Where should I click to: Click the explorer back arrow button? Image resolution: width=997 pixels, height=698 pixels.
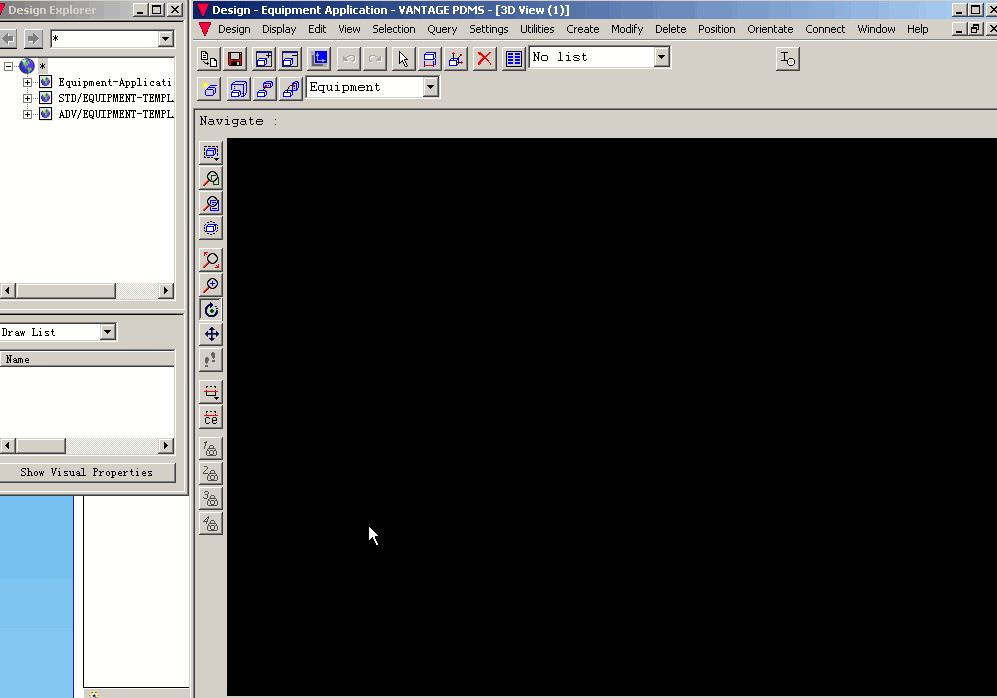[8, 39]
